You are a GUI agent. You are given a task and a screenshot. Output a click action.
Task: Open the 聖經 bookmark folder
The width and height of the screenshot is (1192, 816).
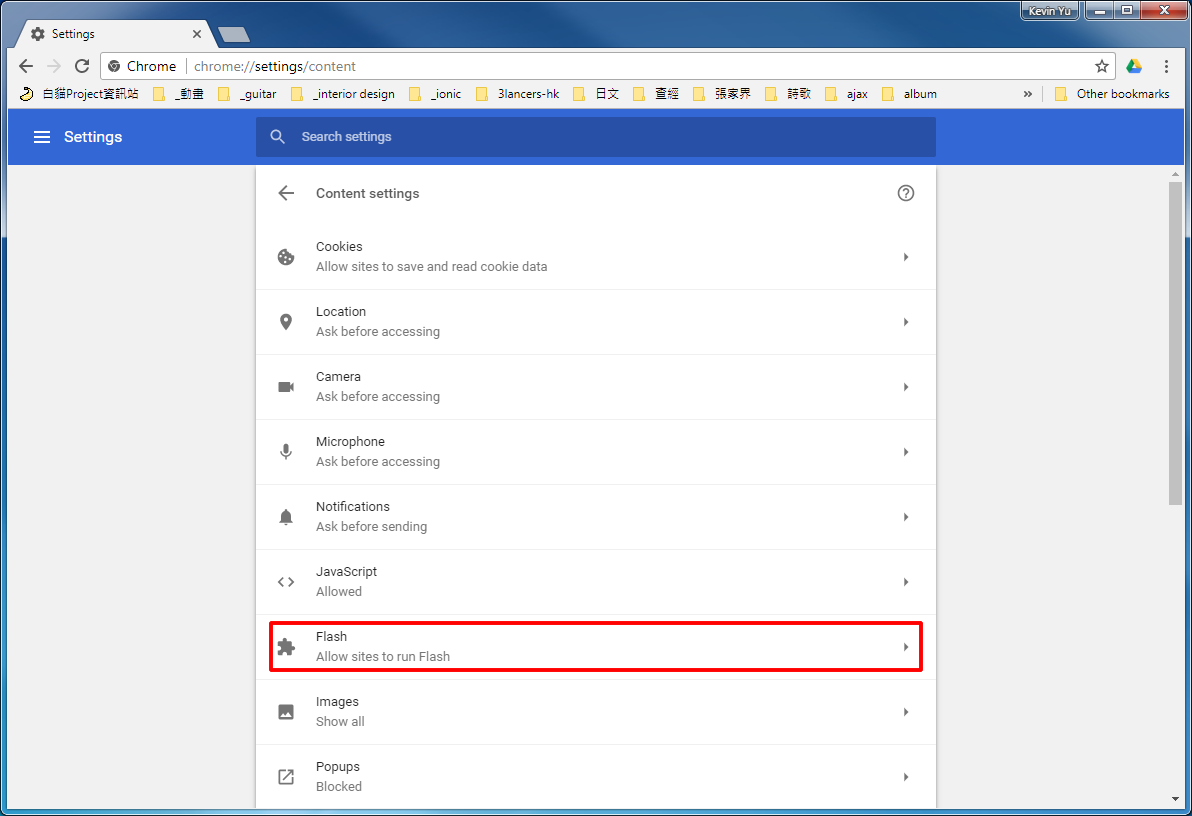click(656, 94)
